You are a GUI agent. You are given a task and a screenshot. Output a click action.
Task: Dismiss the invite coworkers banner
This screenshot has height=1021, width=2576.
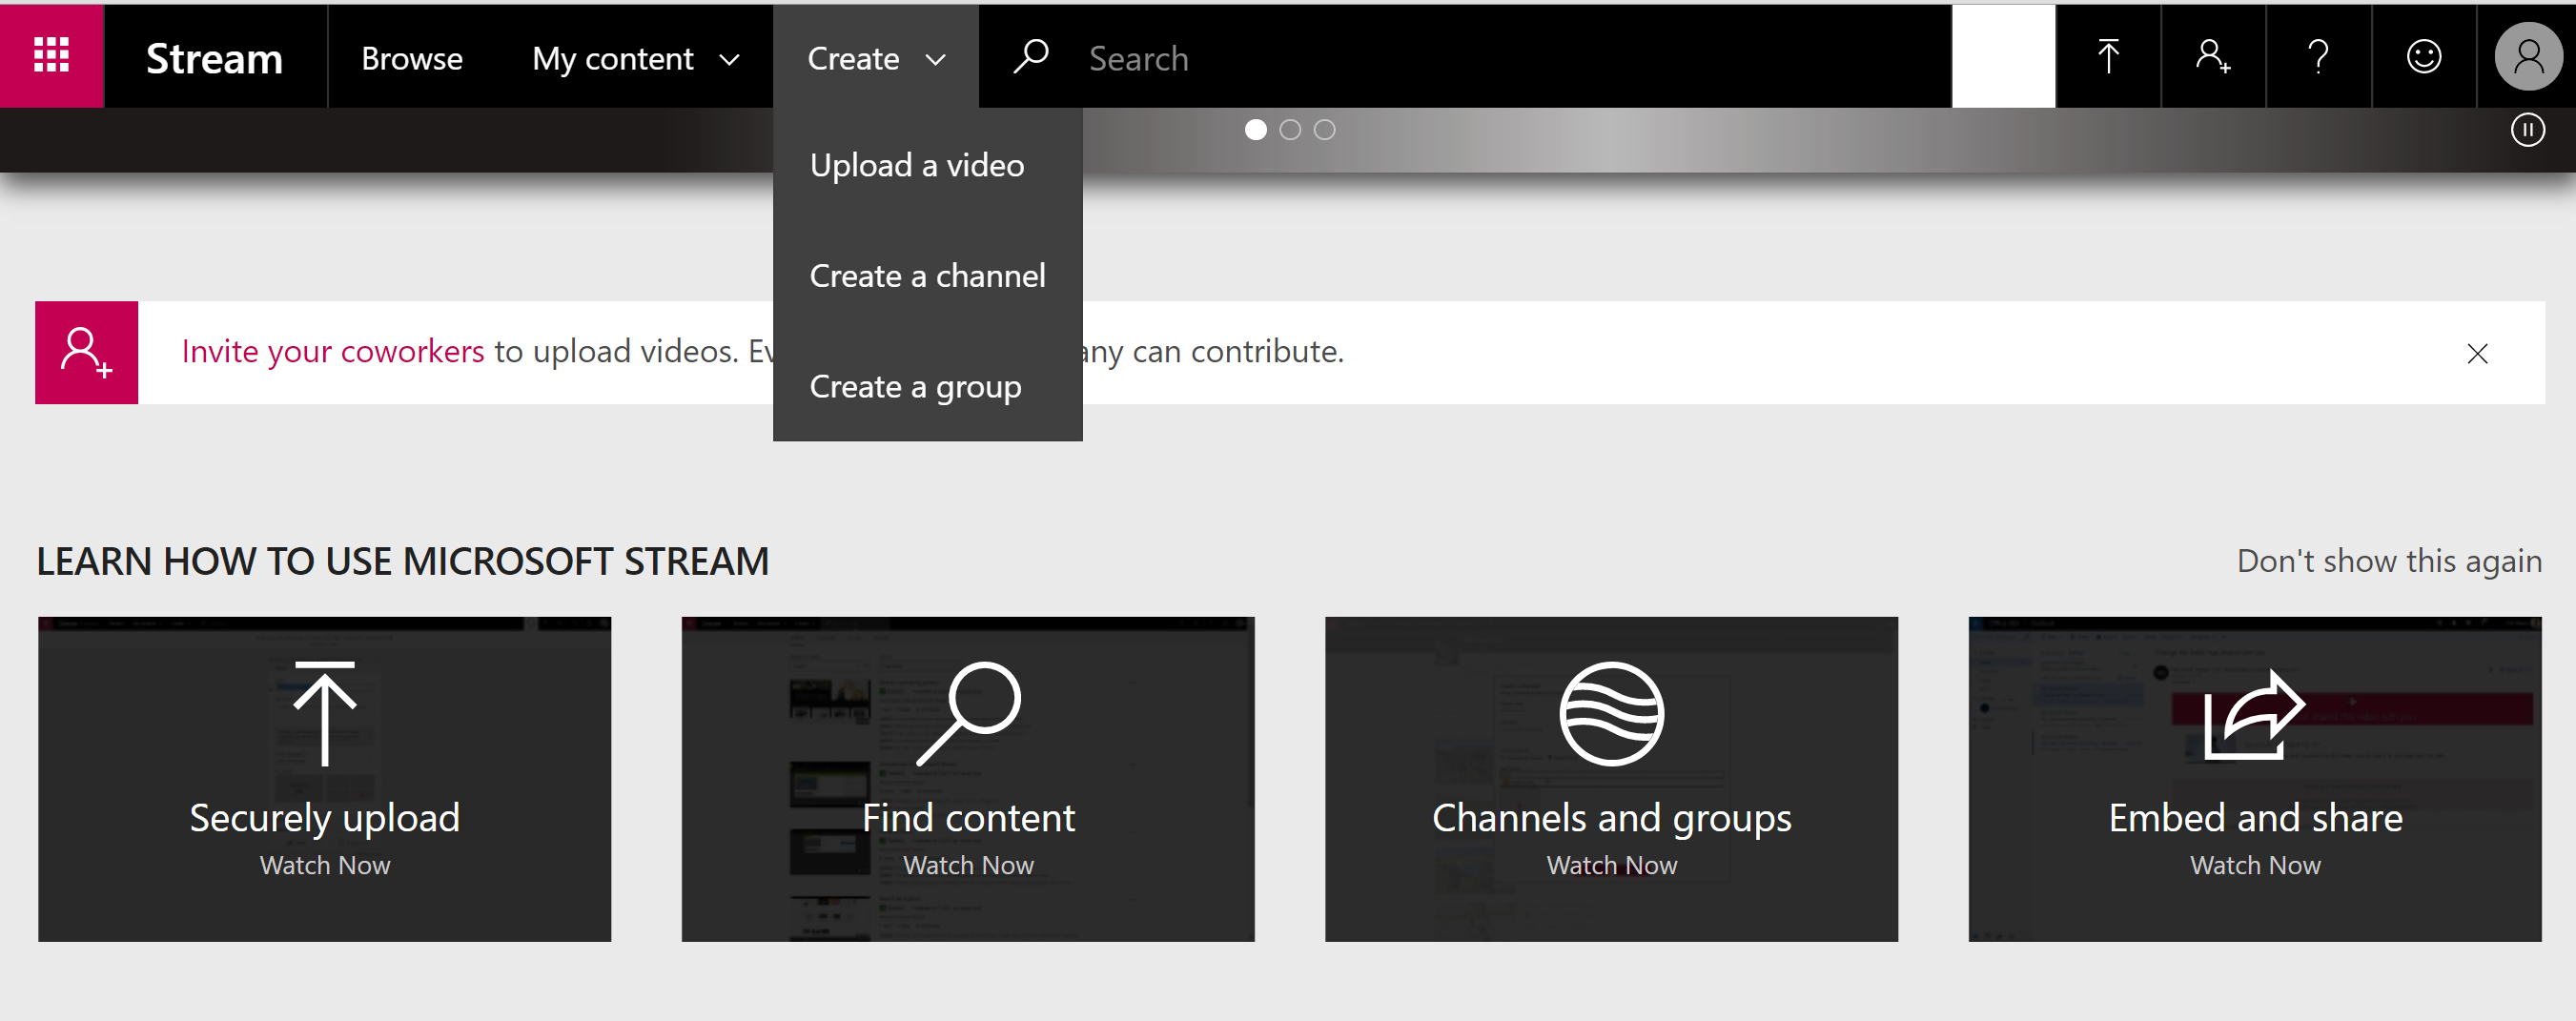click(x=2477, y=353)
